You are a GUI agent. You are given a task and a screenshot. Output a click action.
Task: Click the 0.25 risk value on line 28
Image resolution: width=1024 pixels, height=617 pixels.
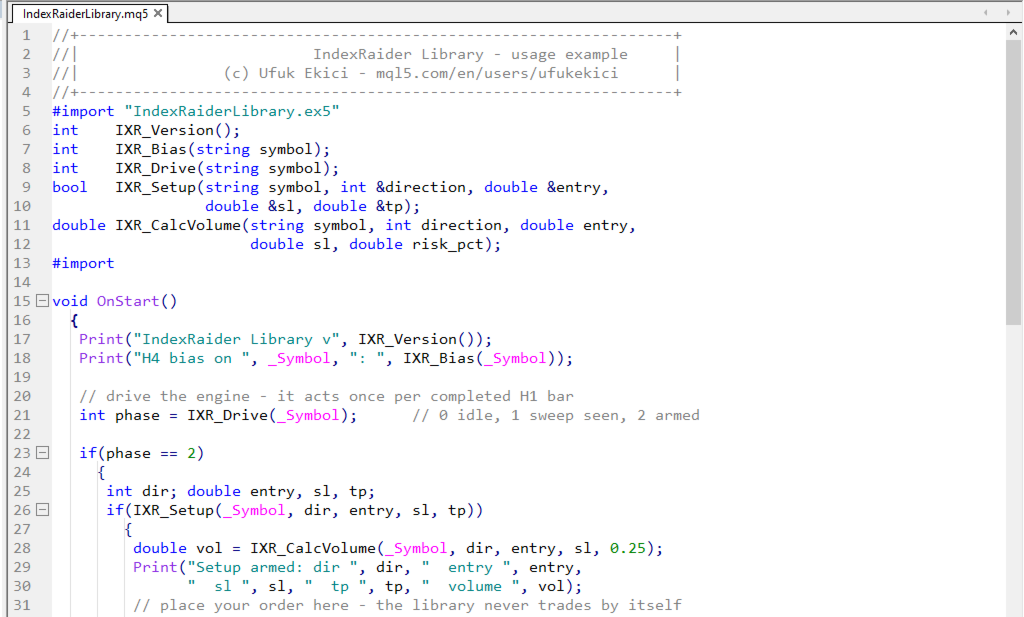628,548
